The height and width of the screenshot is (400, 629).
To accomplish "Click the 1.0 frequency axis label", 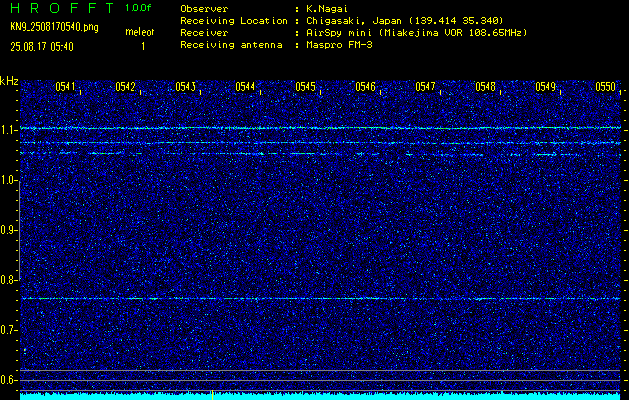I will click(x=8, y=180).
